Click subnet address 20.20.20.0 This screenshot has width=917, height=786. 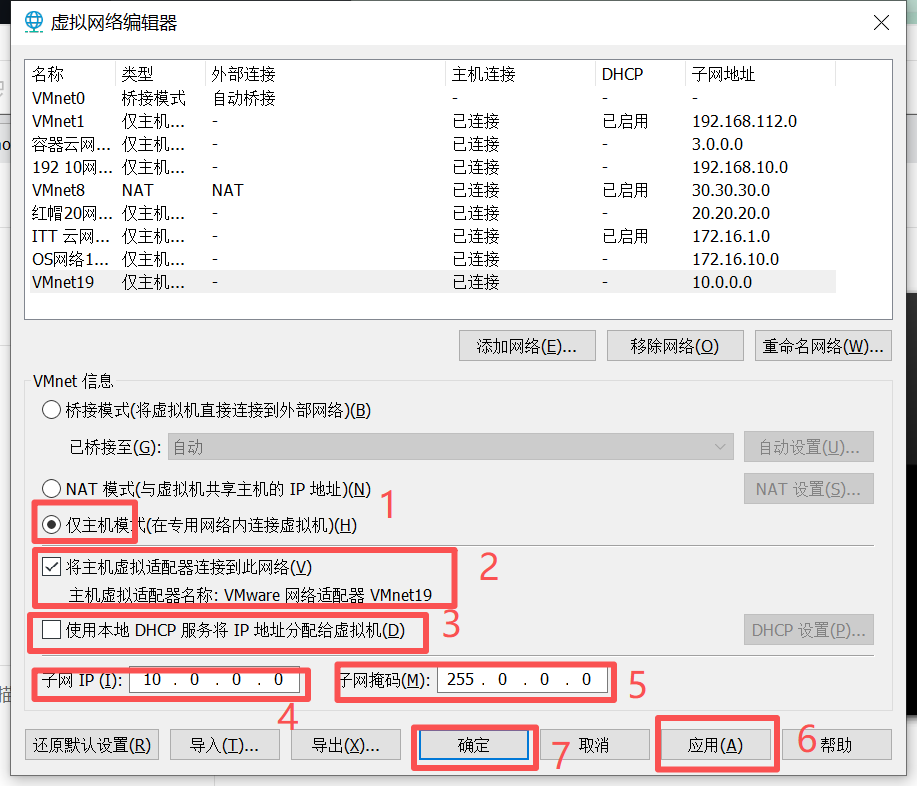click(731, 213)
